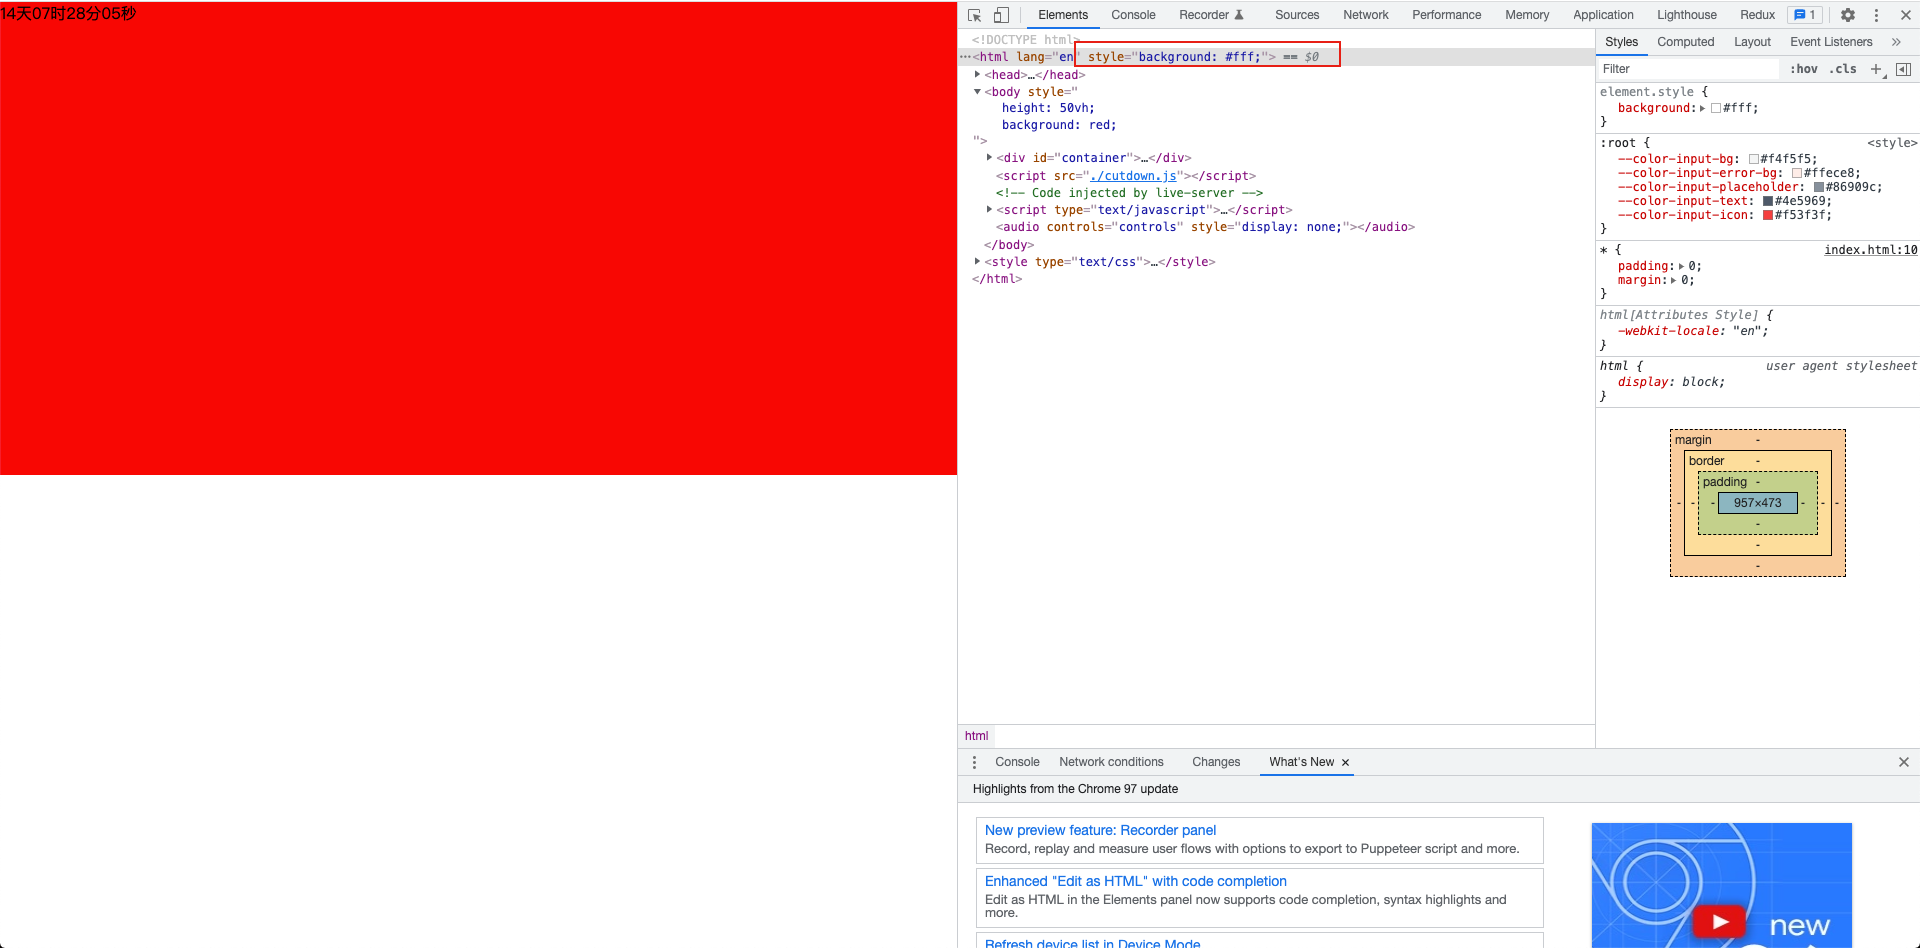1920x948 pixels.
Task: Open the Memory tab
Action: point(1527,15)
